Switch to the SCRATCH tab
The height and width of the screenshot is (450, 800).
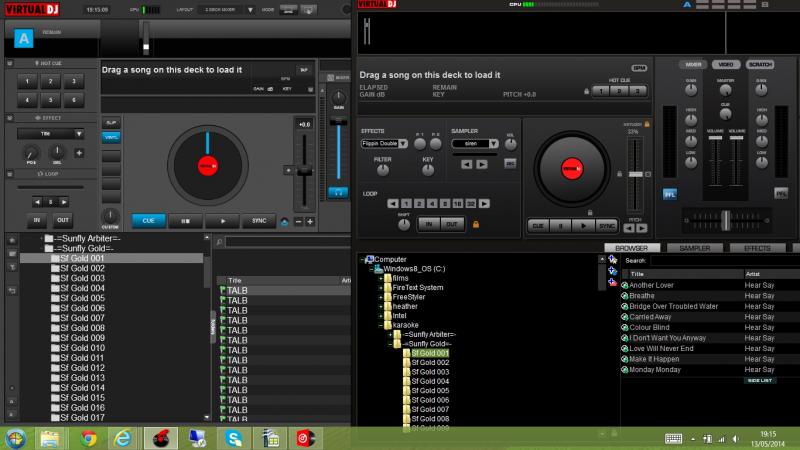(760, 64)
